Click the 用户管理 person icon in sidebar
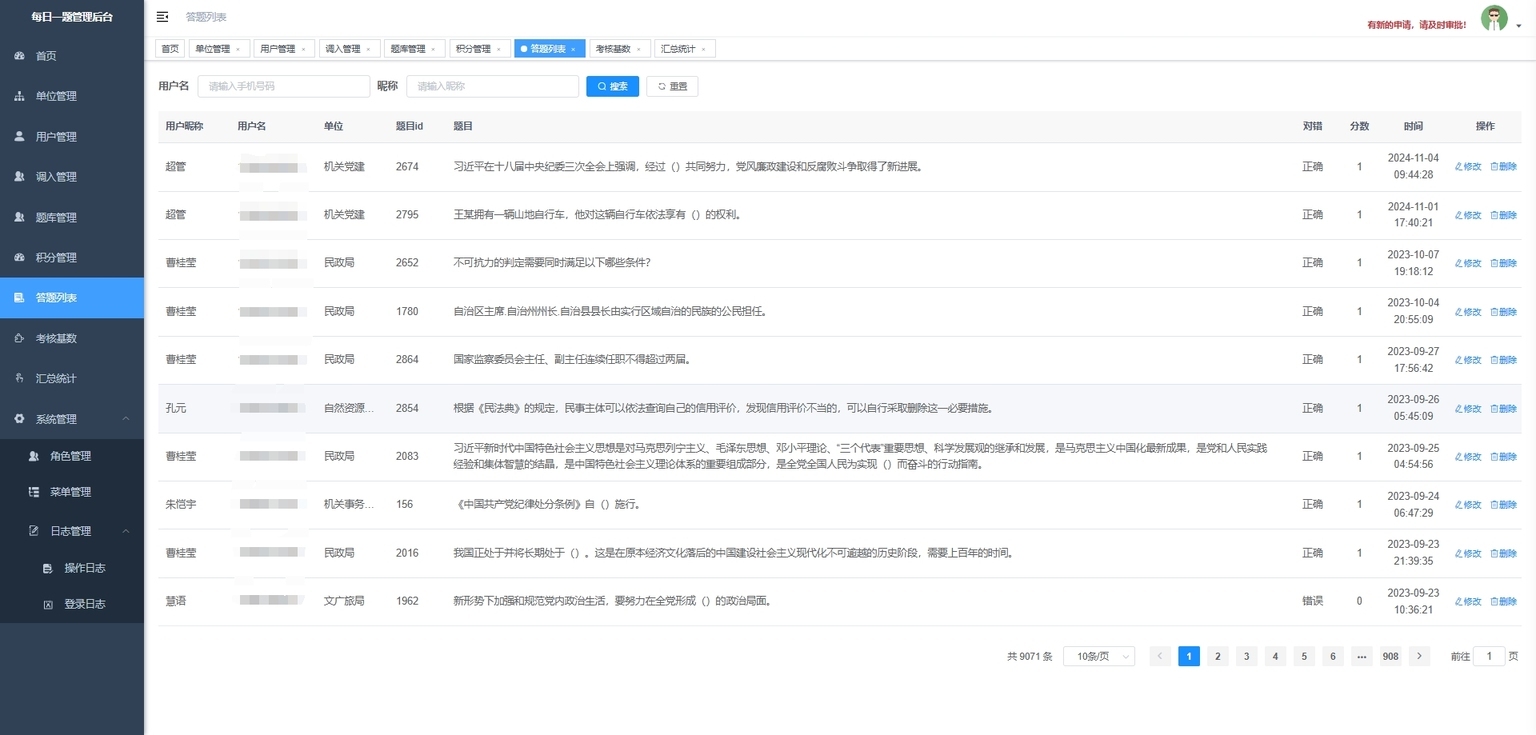This screenshot has width=1536, height=735. tap(19, 137)
